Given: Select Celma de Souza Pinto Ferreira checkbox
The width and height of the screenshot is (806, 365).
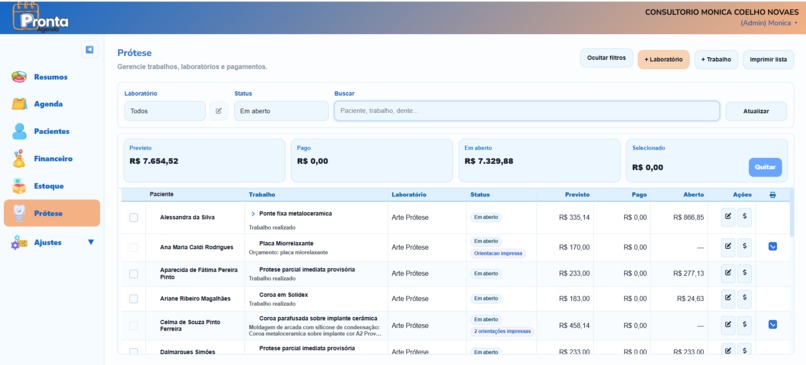Looking at the screenshot, I should click(134, 325).
